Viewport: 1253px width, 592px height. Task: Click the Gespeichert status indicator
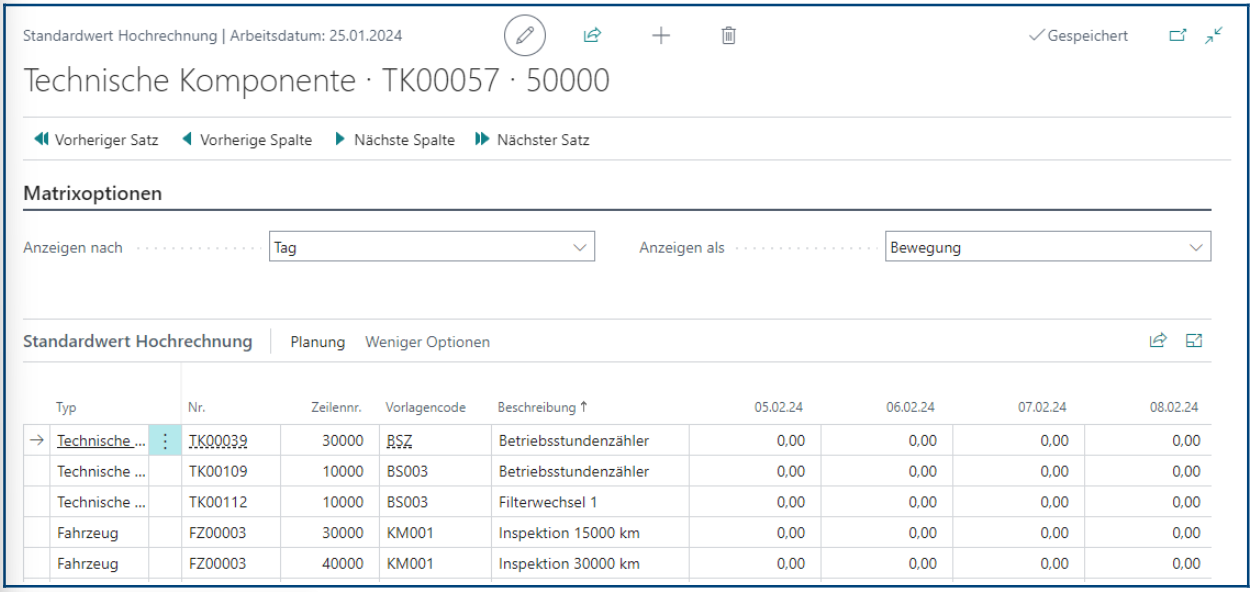[x=1078, y=36]
